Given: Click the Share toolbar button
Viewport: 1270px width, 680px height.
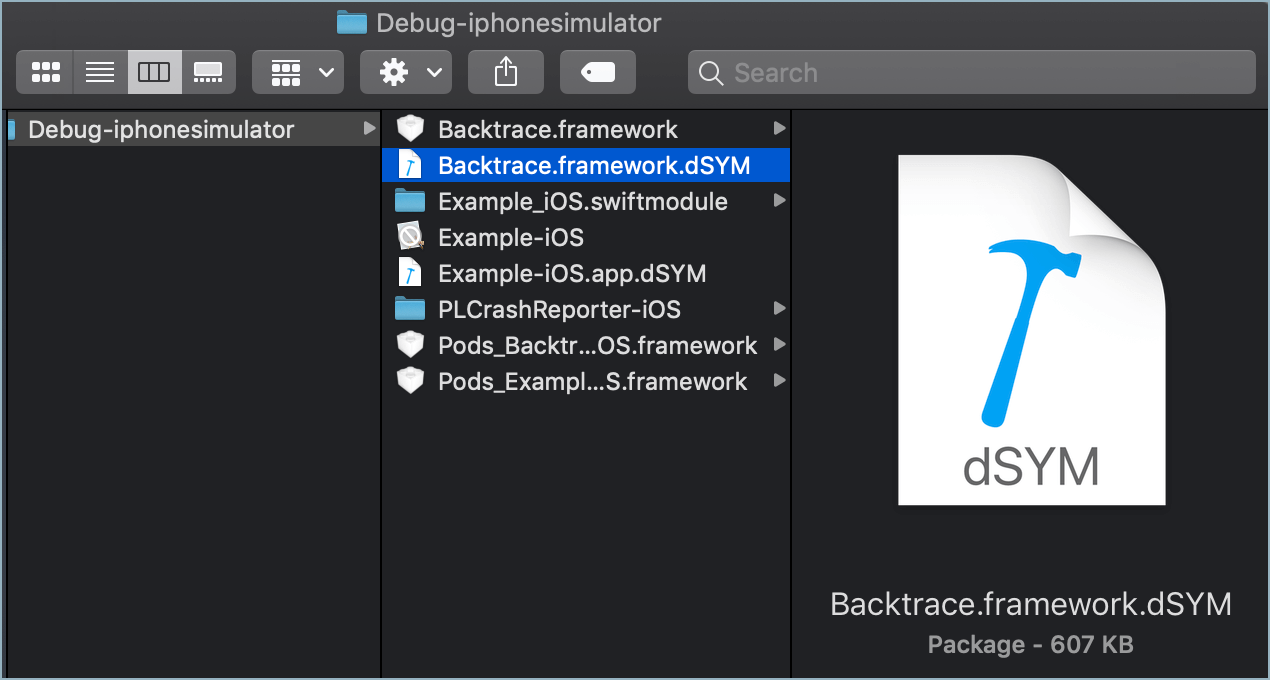Looking at the screenshot, I should (506, 72).
